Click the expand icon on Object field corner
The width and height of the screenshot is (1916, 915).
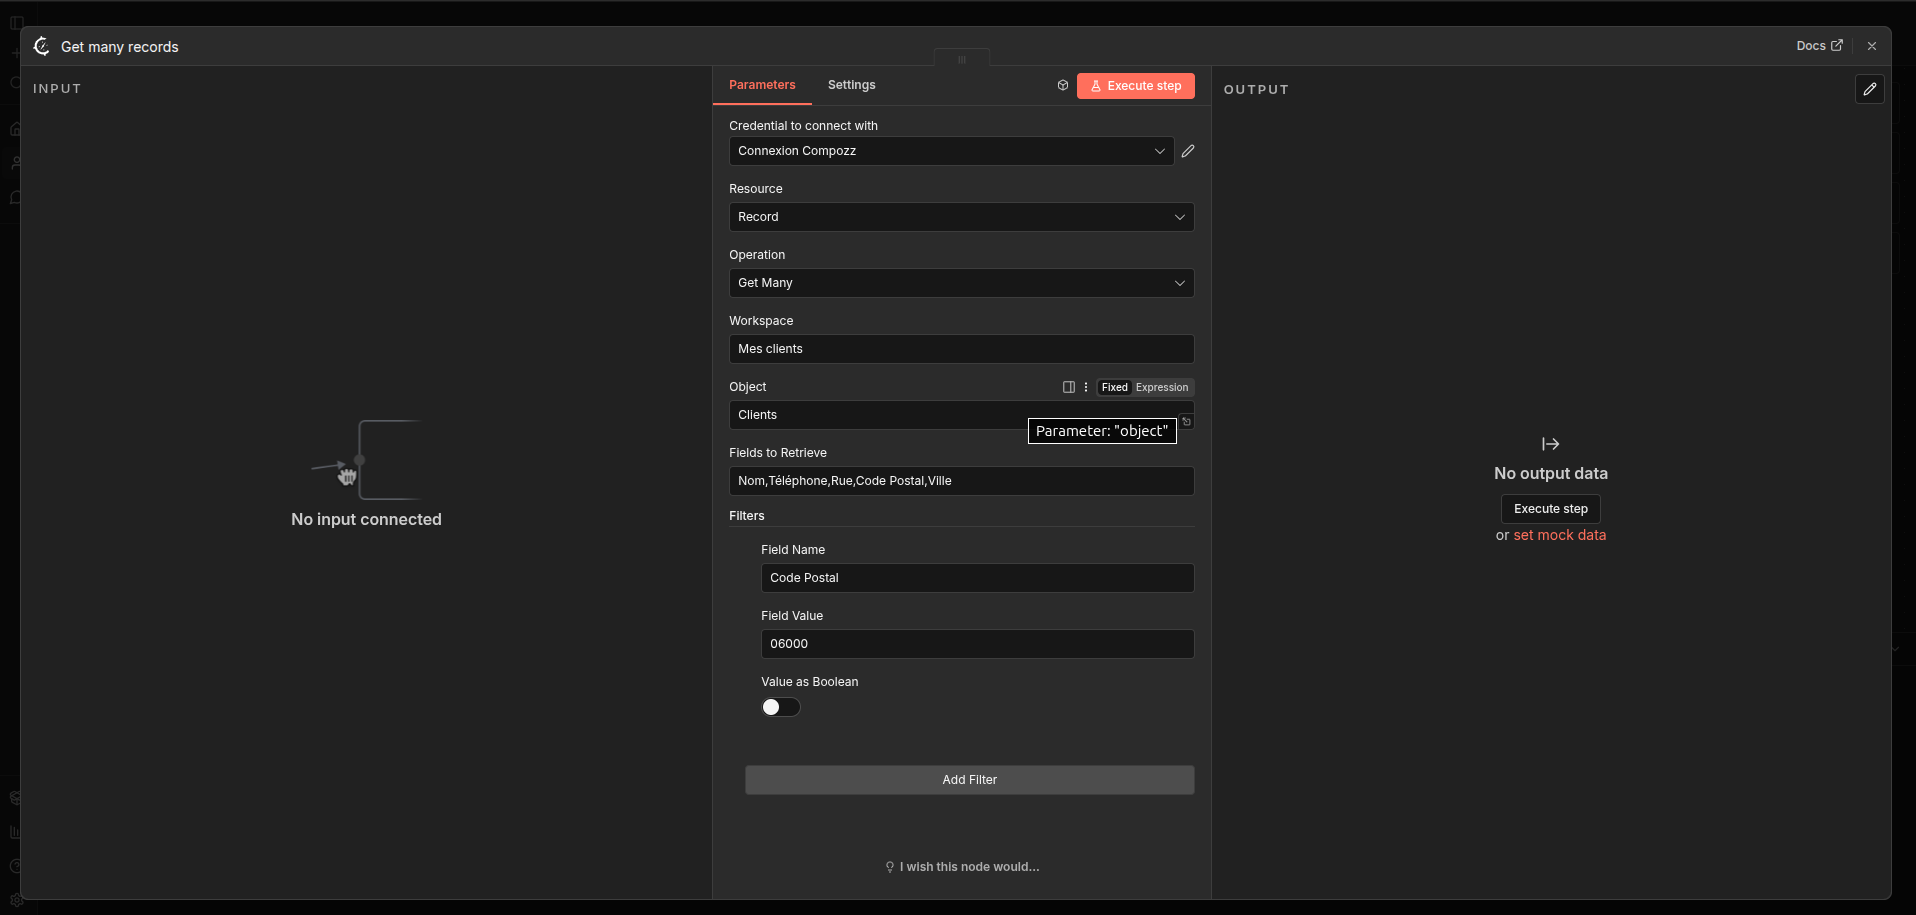coord(1187,421)
